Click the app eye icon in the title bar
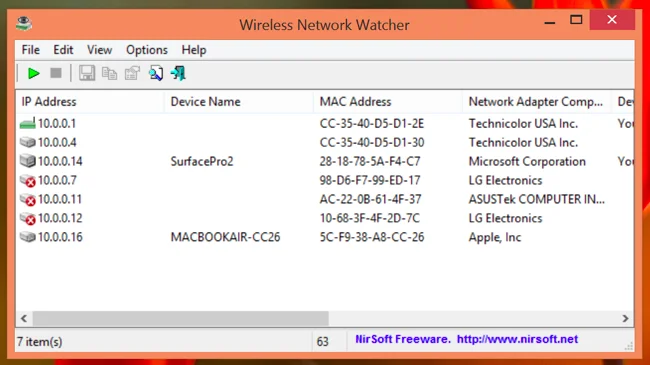 pos(24,23)
